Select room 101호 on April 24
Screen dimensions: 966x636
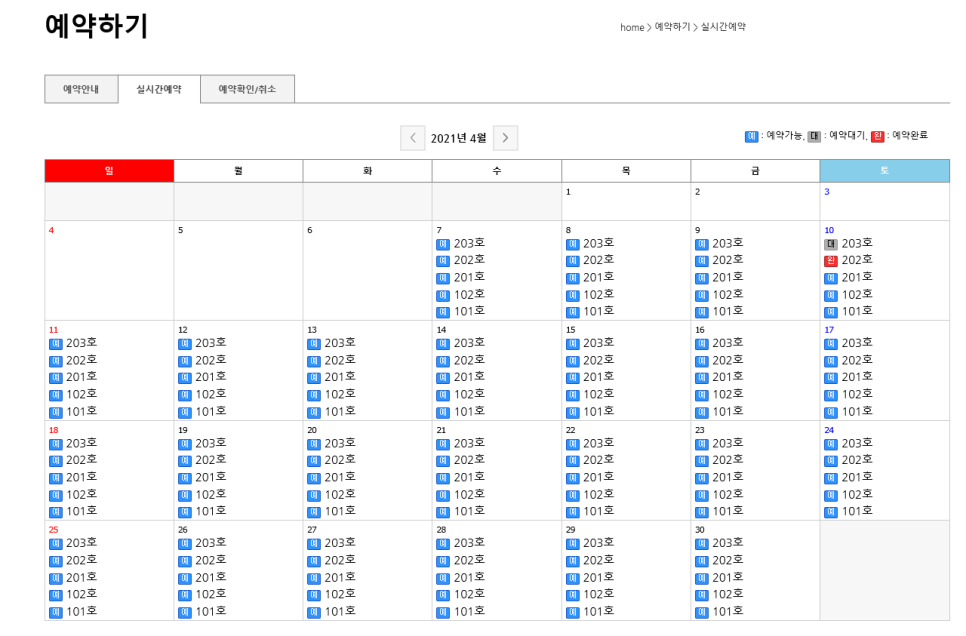click(857, 511)
